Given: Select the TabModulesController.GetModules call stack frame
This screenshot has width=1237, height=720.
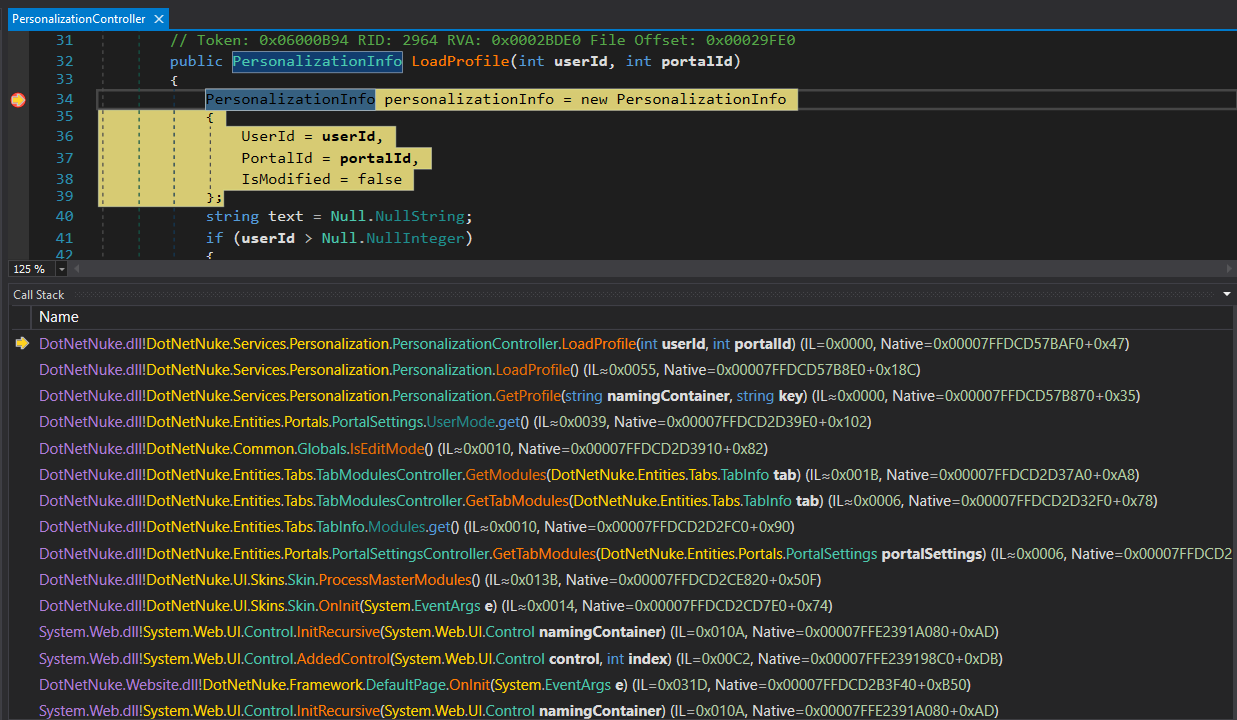Looking at the screenshot, I should 589,475.
